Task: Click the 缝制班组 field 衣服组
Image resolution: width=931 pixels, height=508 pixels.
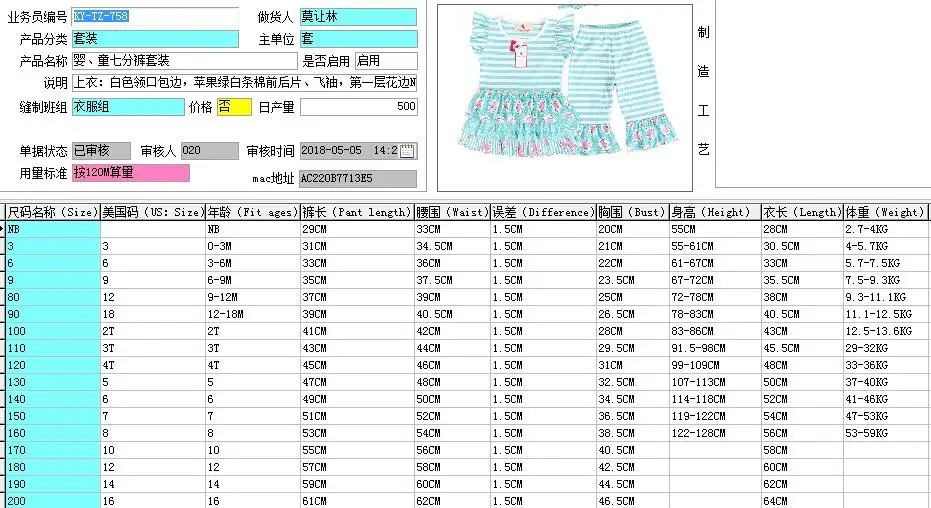Action: pyautogui.click(x=128, y=107)
